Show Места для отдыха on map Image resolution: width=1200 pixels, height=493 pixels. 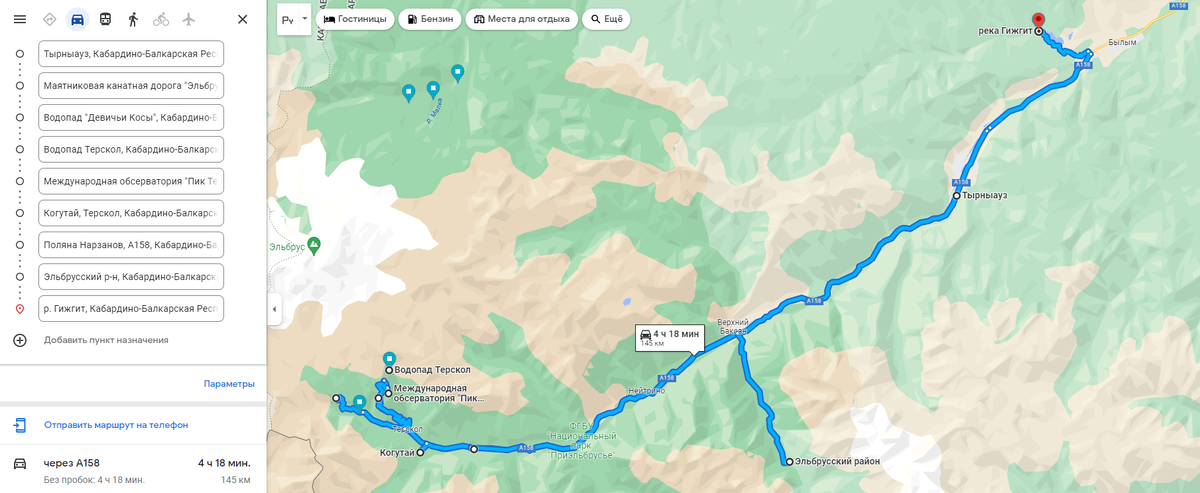point(522,19)
